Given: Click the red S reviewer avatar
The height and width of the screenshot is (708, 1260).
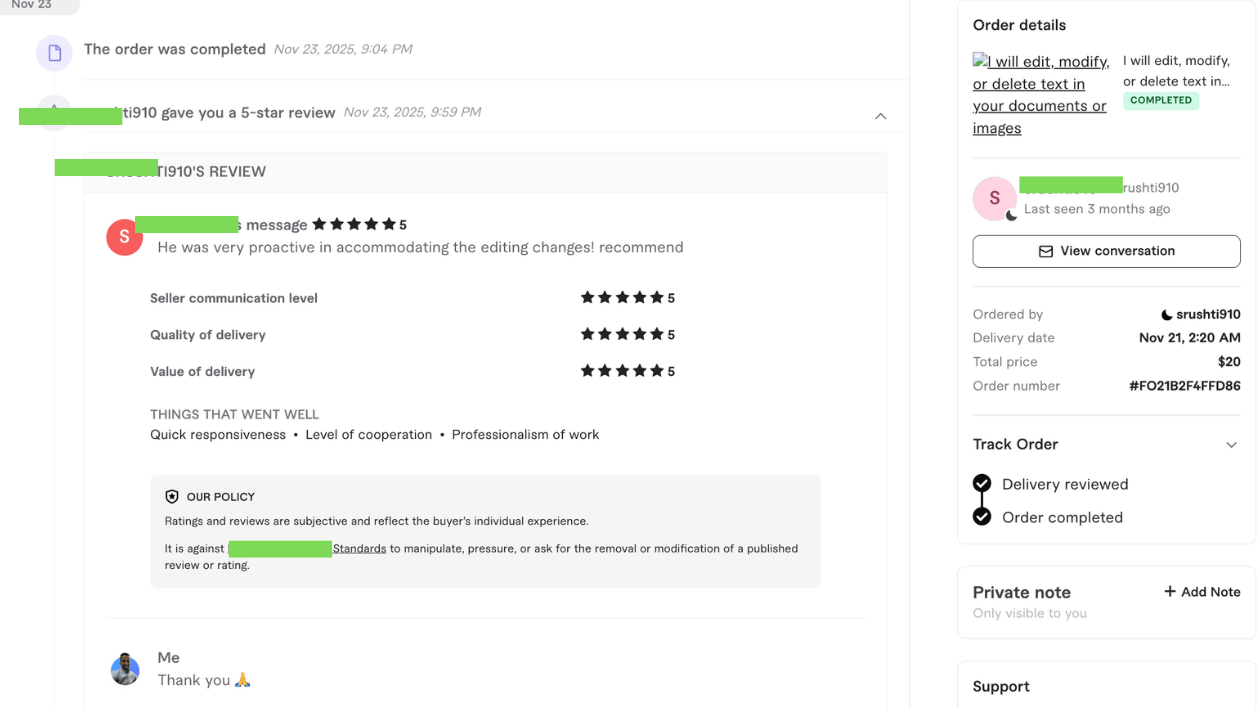Looking at the screenshot, I should point(124,237).
